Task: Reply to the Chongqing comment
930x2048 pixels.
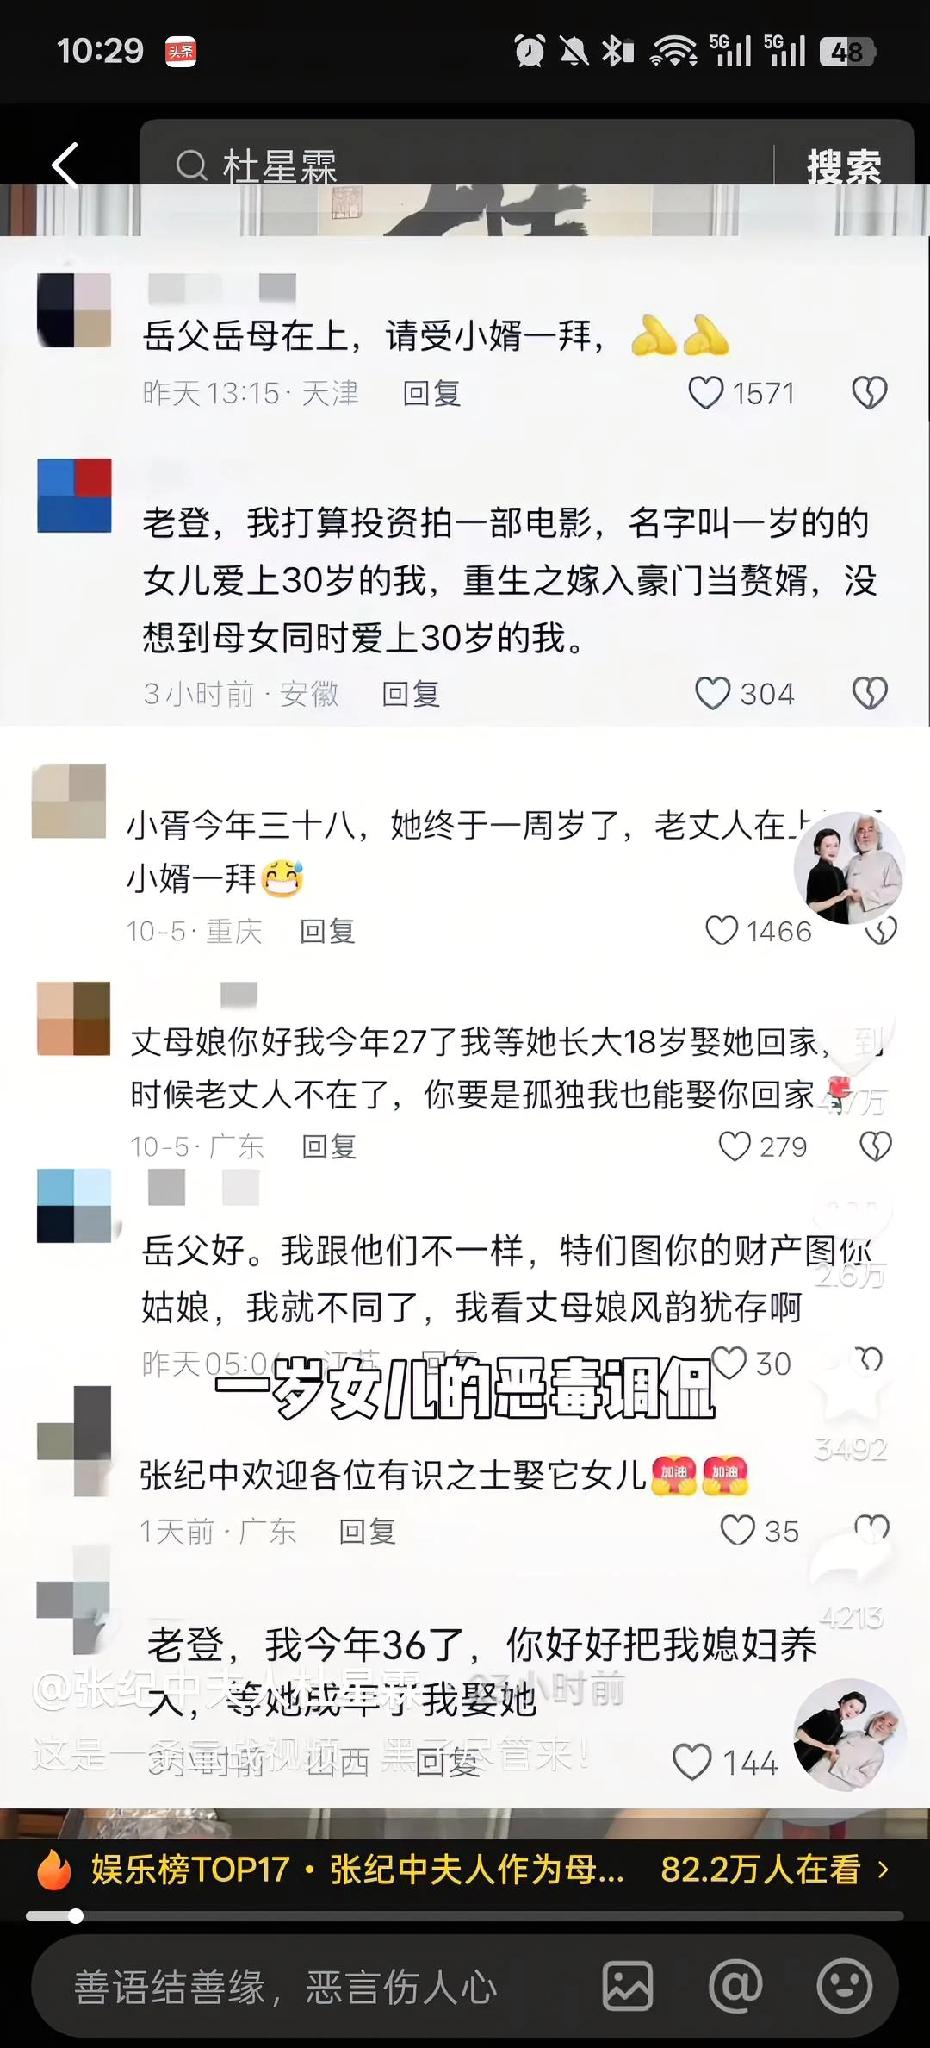Action: coord(327,931)
